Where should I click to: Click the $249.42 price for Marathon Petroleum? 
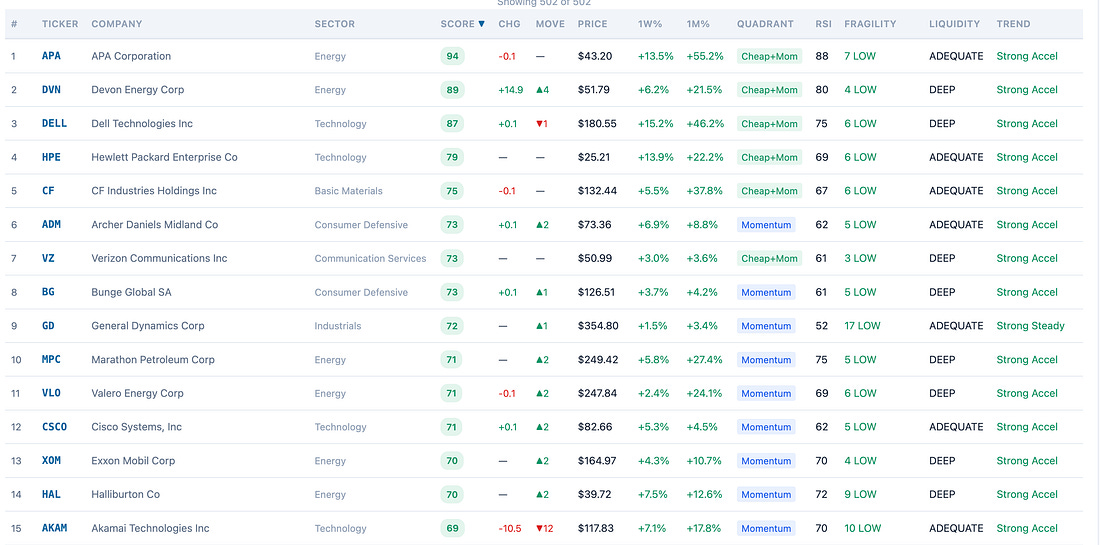598,359
